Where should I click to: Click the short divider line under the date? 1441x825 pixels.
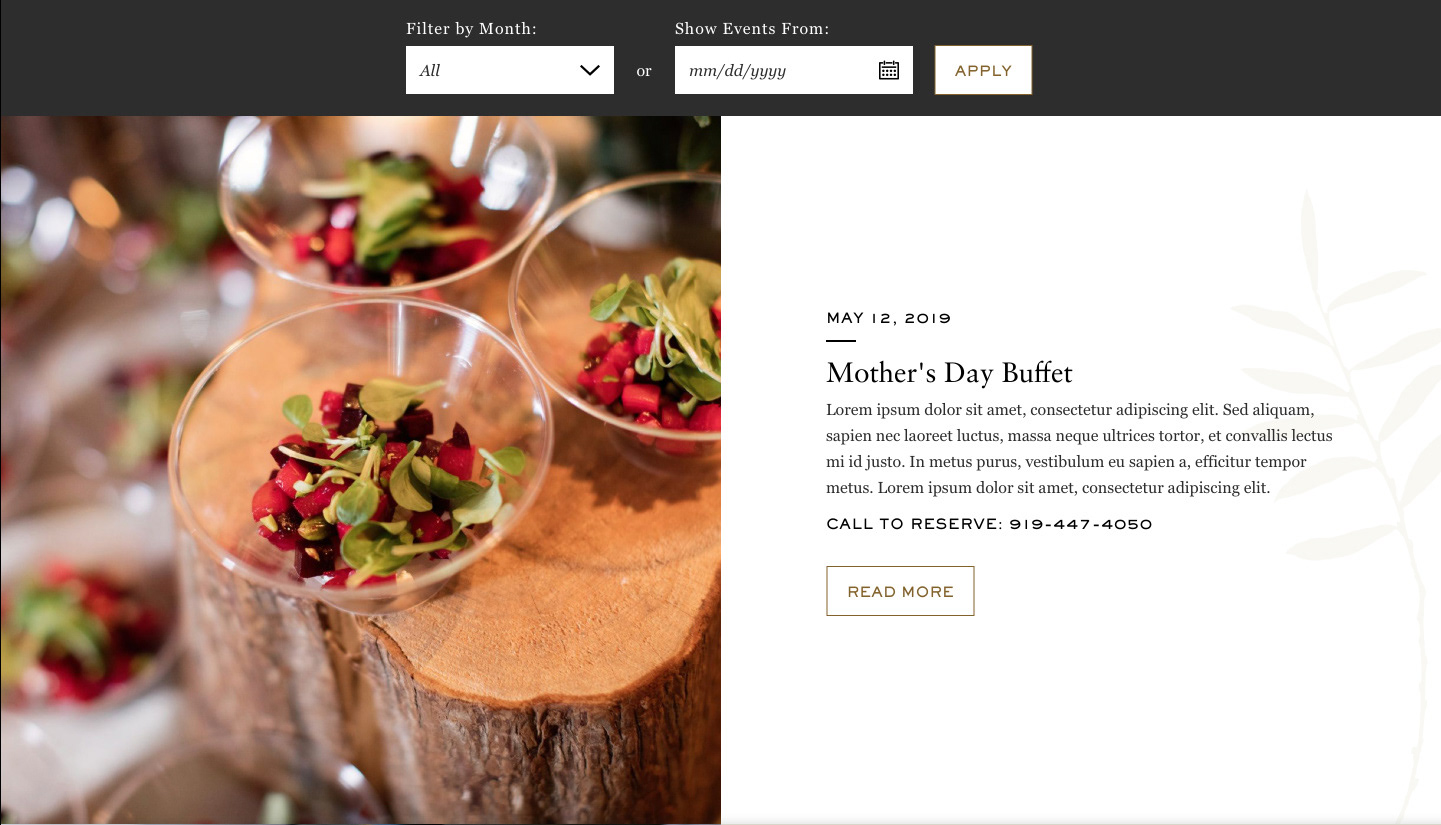(x=840, y=341)
